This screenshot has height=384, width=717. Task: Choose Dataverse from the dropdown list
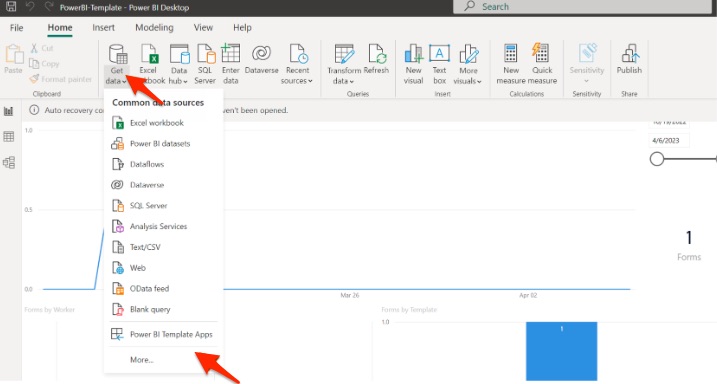(x=164, y=185)
